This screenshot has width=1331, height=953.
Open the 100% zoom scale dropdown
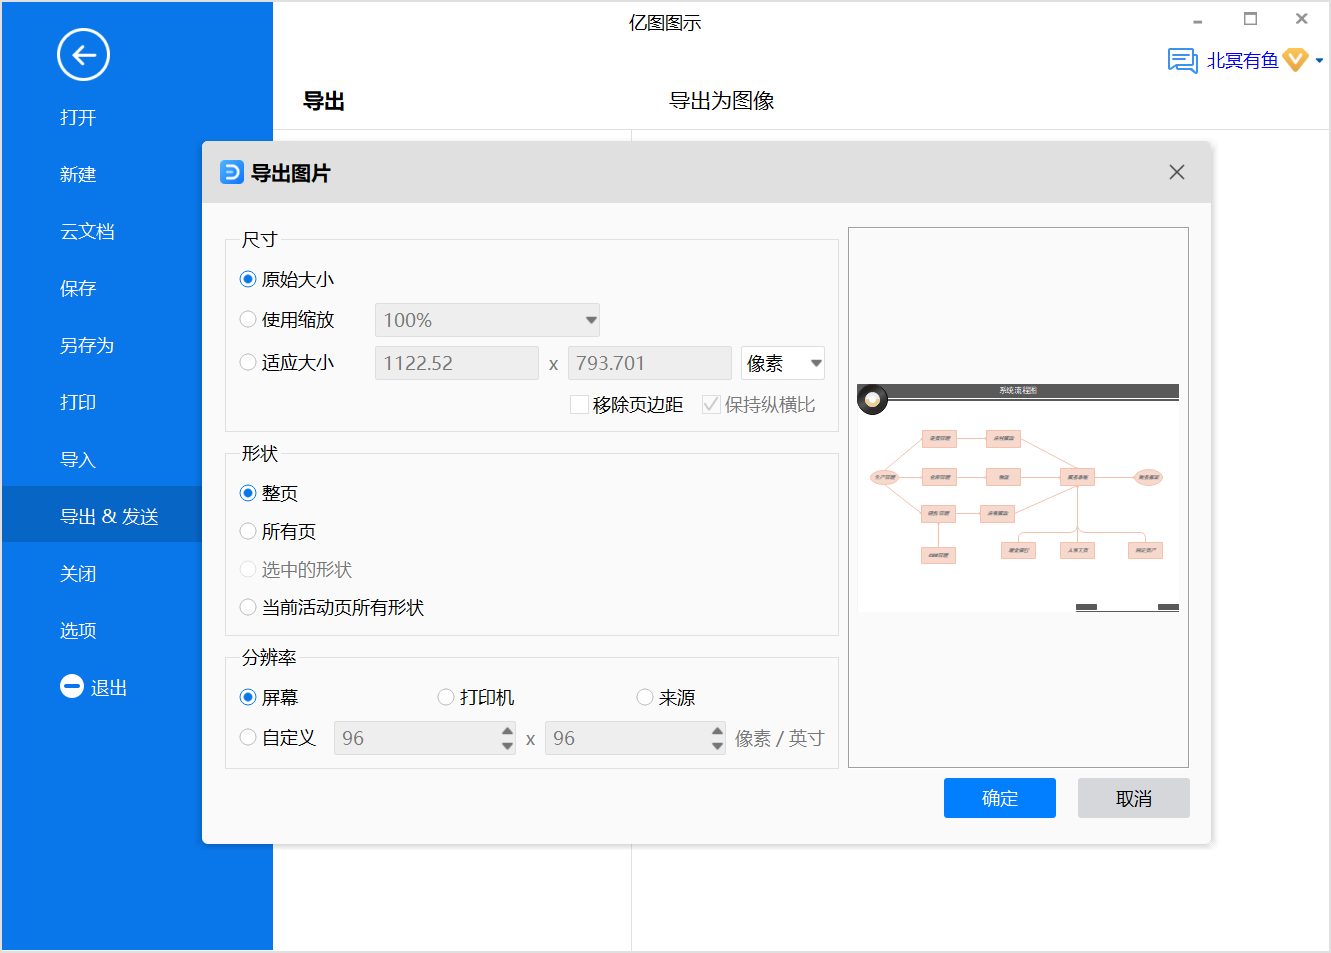coord(487,320)
